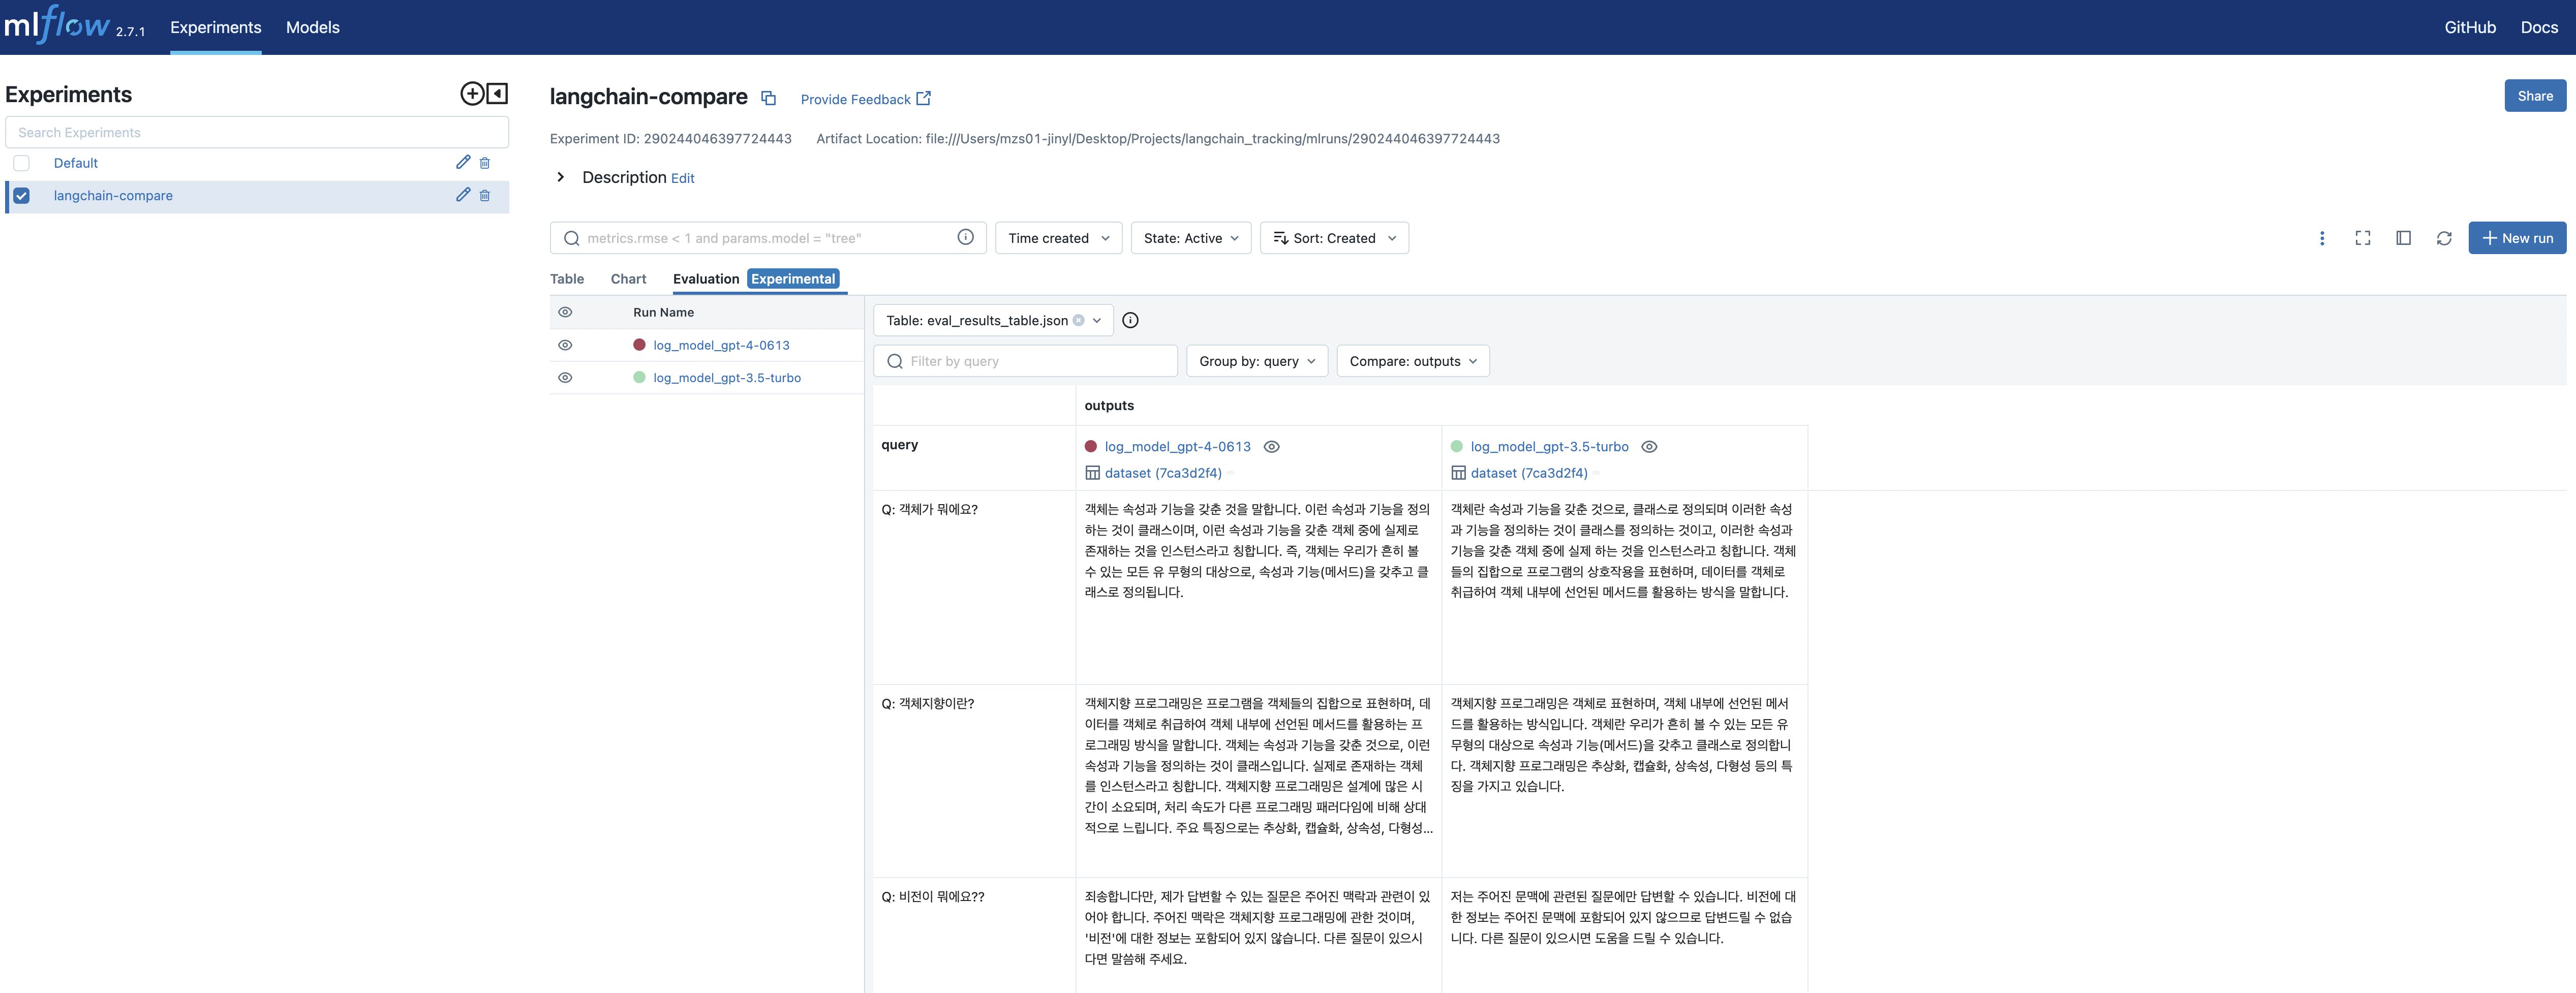Open the Table: eval_results_table.json selector

(993, 320)
